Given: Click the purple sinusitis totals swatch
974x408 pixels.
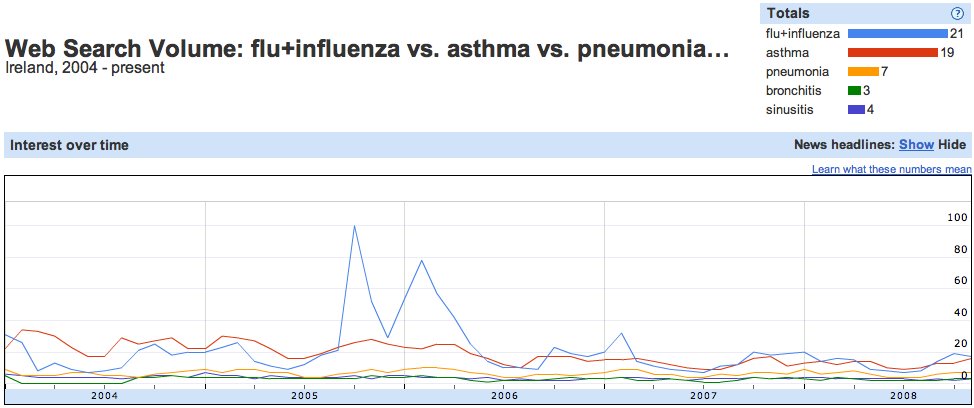Looking at the screenshot, I should pyautogui.click(x=856, y=111).
